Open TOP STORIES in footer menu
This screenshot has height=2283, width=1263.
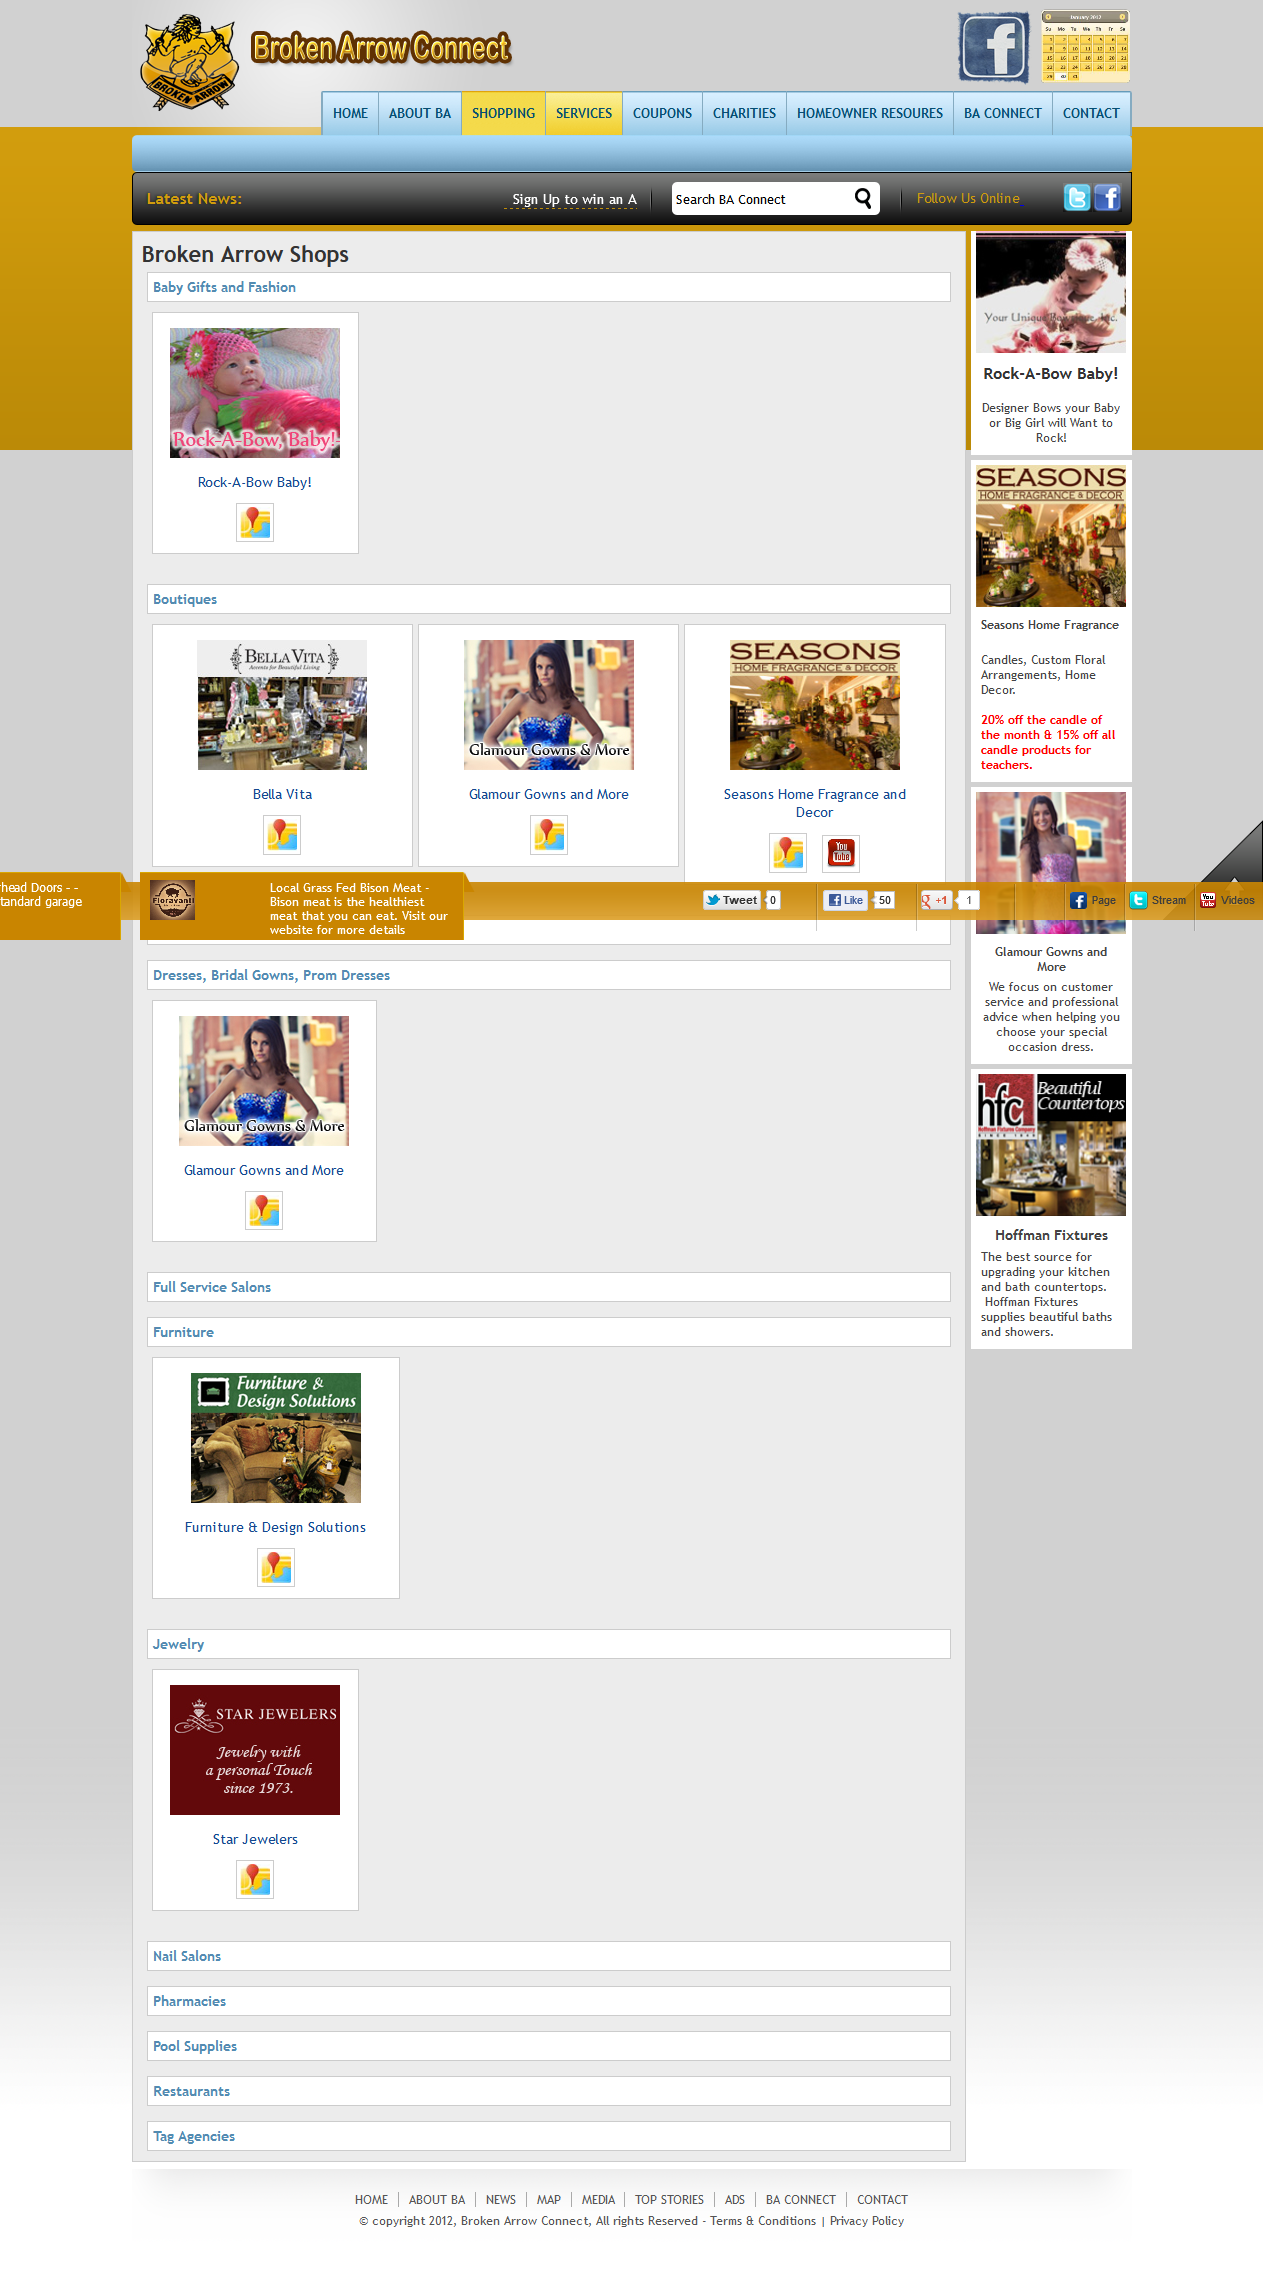(x=669, y=2200)
